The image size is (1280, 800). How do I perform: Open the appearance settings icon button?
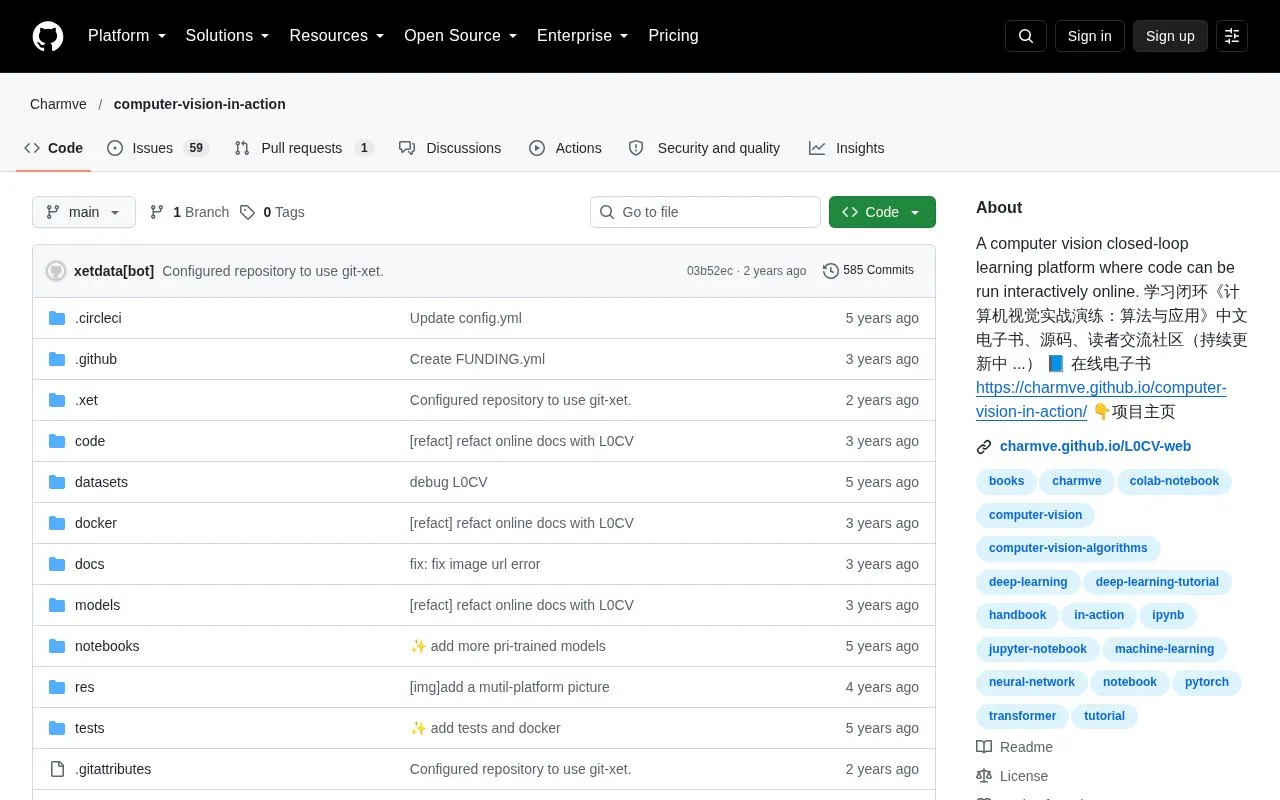1232,36
